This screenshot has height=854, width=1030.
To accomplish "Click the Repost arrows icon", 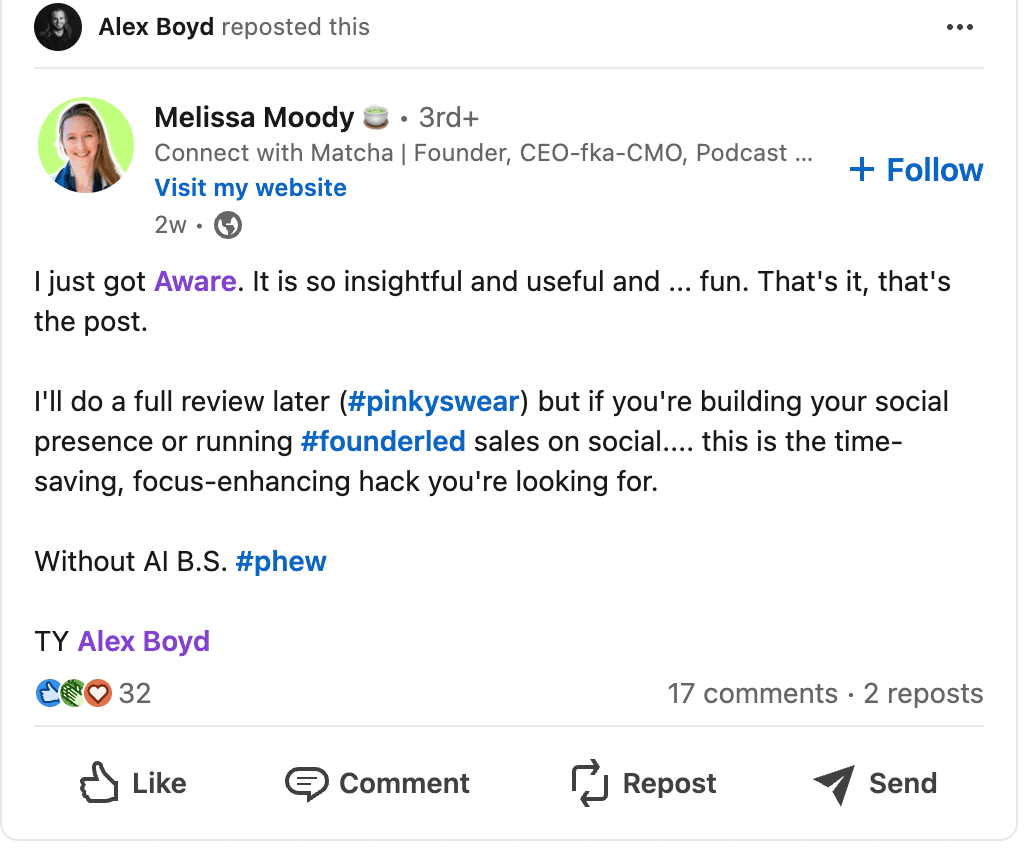I will [x=588, y=783].
